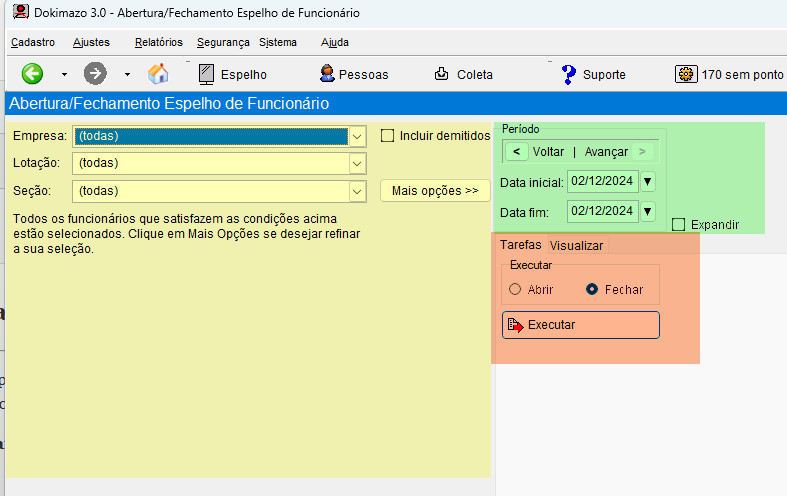Open Espelho from the toolbar
The height and width of the screenshot is (496, 787).
(x=232, y=74)
